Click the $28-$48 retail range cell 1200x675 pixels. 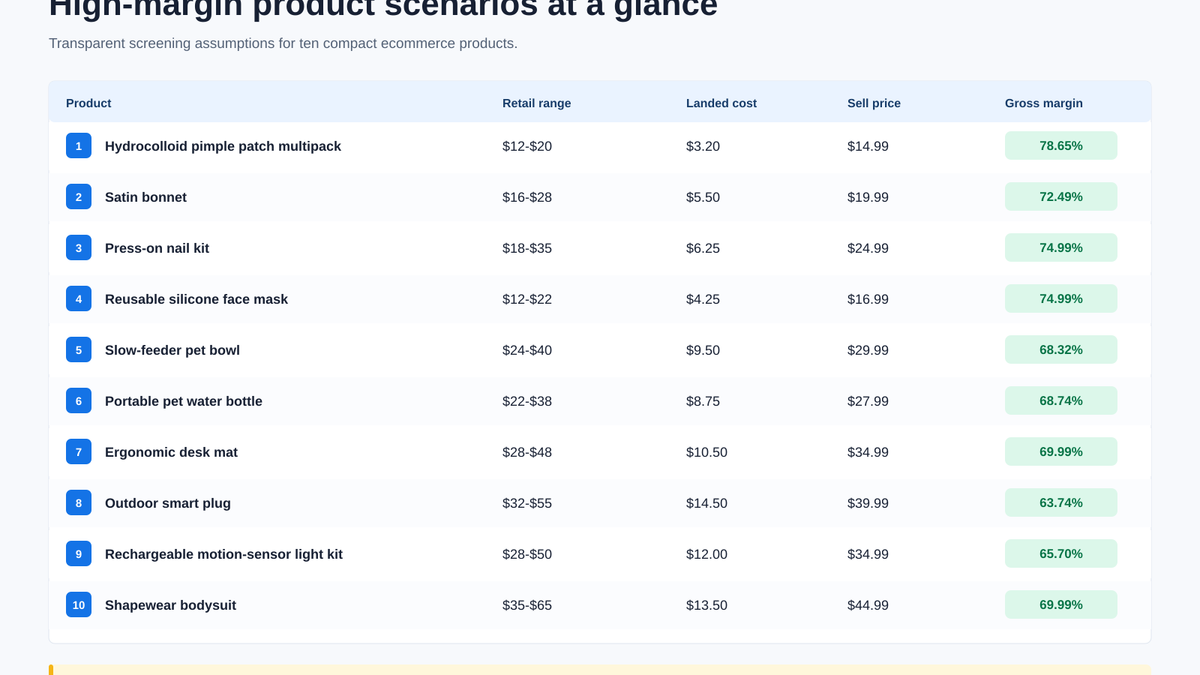tap(527, 452)
